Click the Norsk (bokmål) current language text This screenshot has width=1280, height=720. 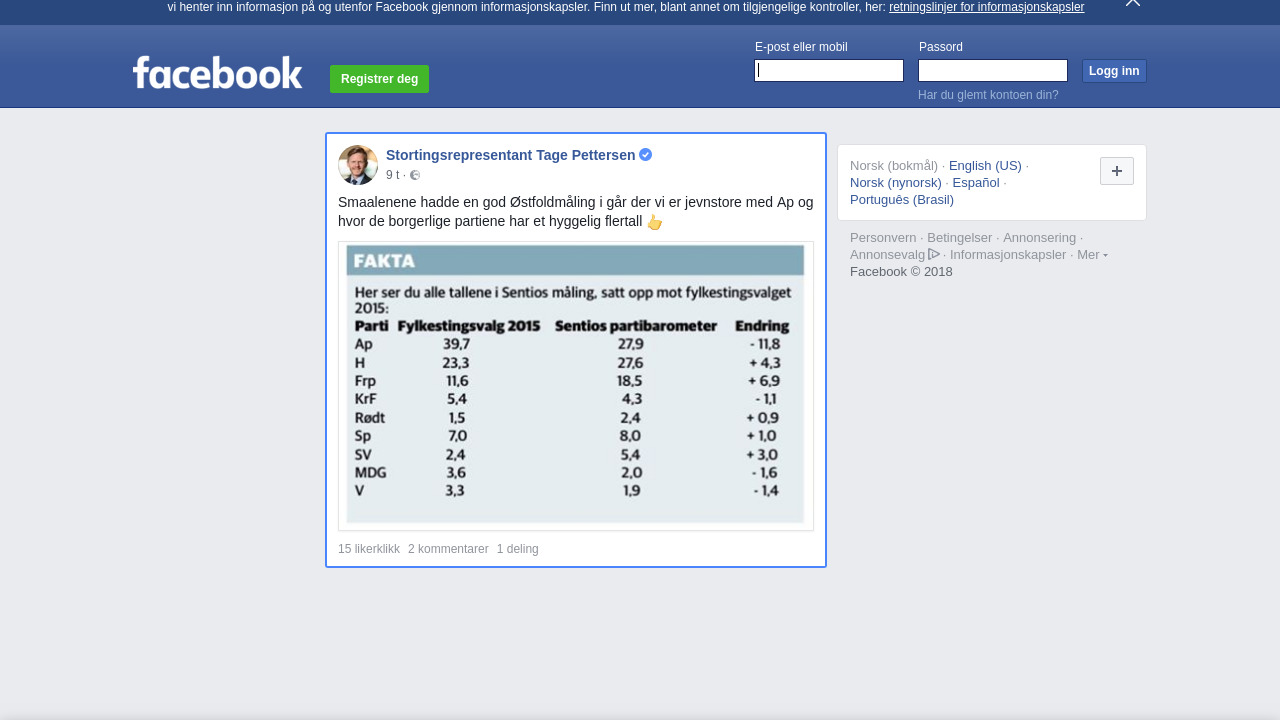tap(894, 166)
